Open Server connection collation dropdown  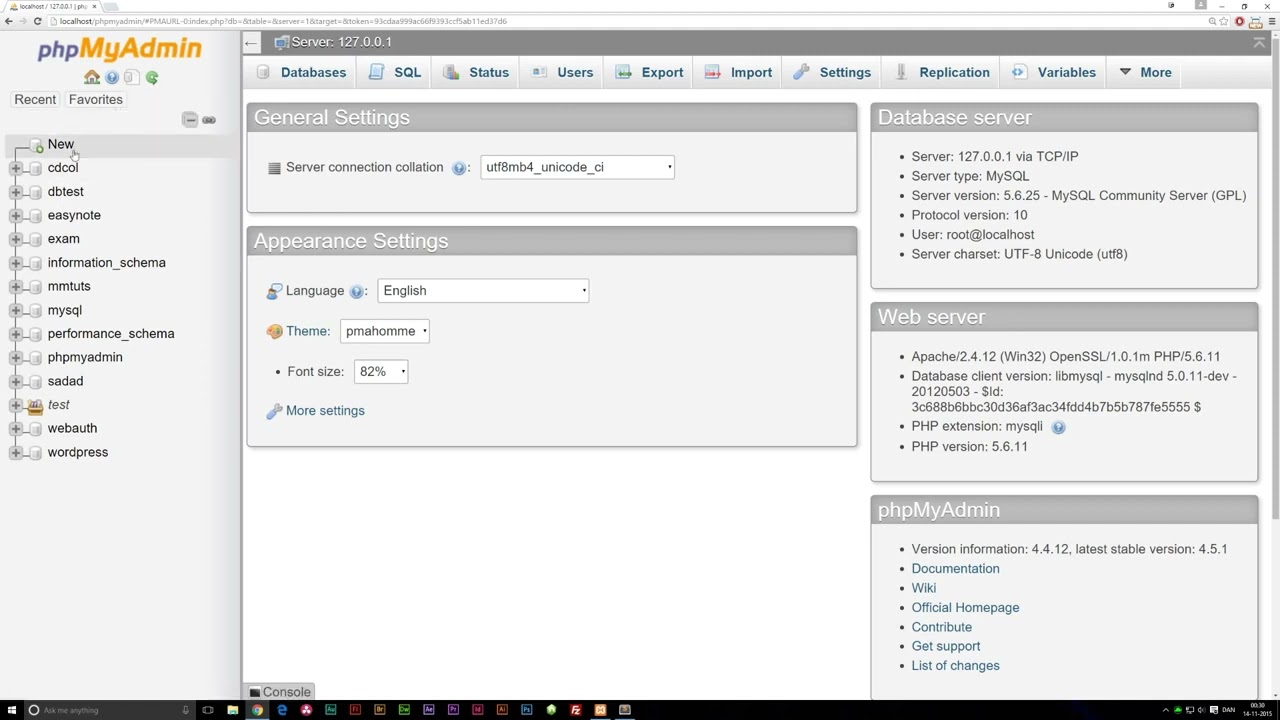[577, 167]
